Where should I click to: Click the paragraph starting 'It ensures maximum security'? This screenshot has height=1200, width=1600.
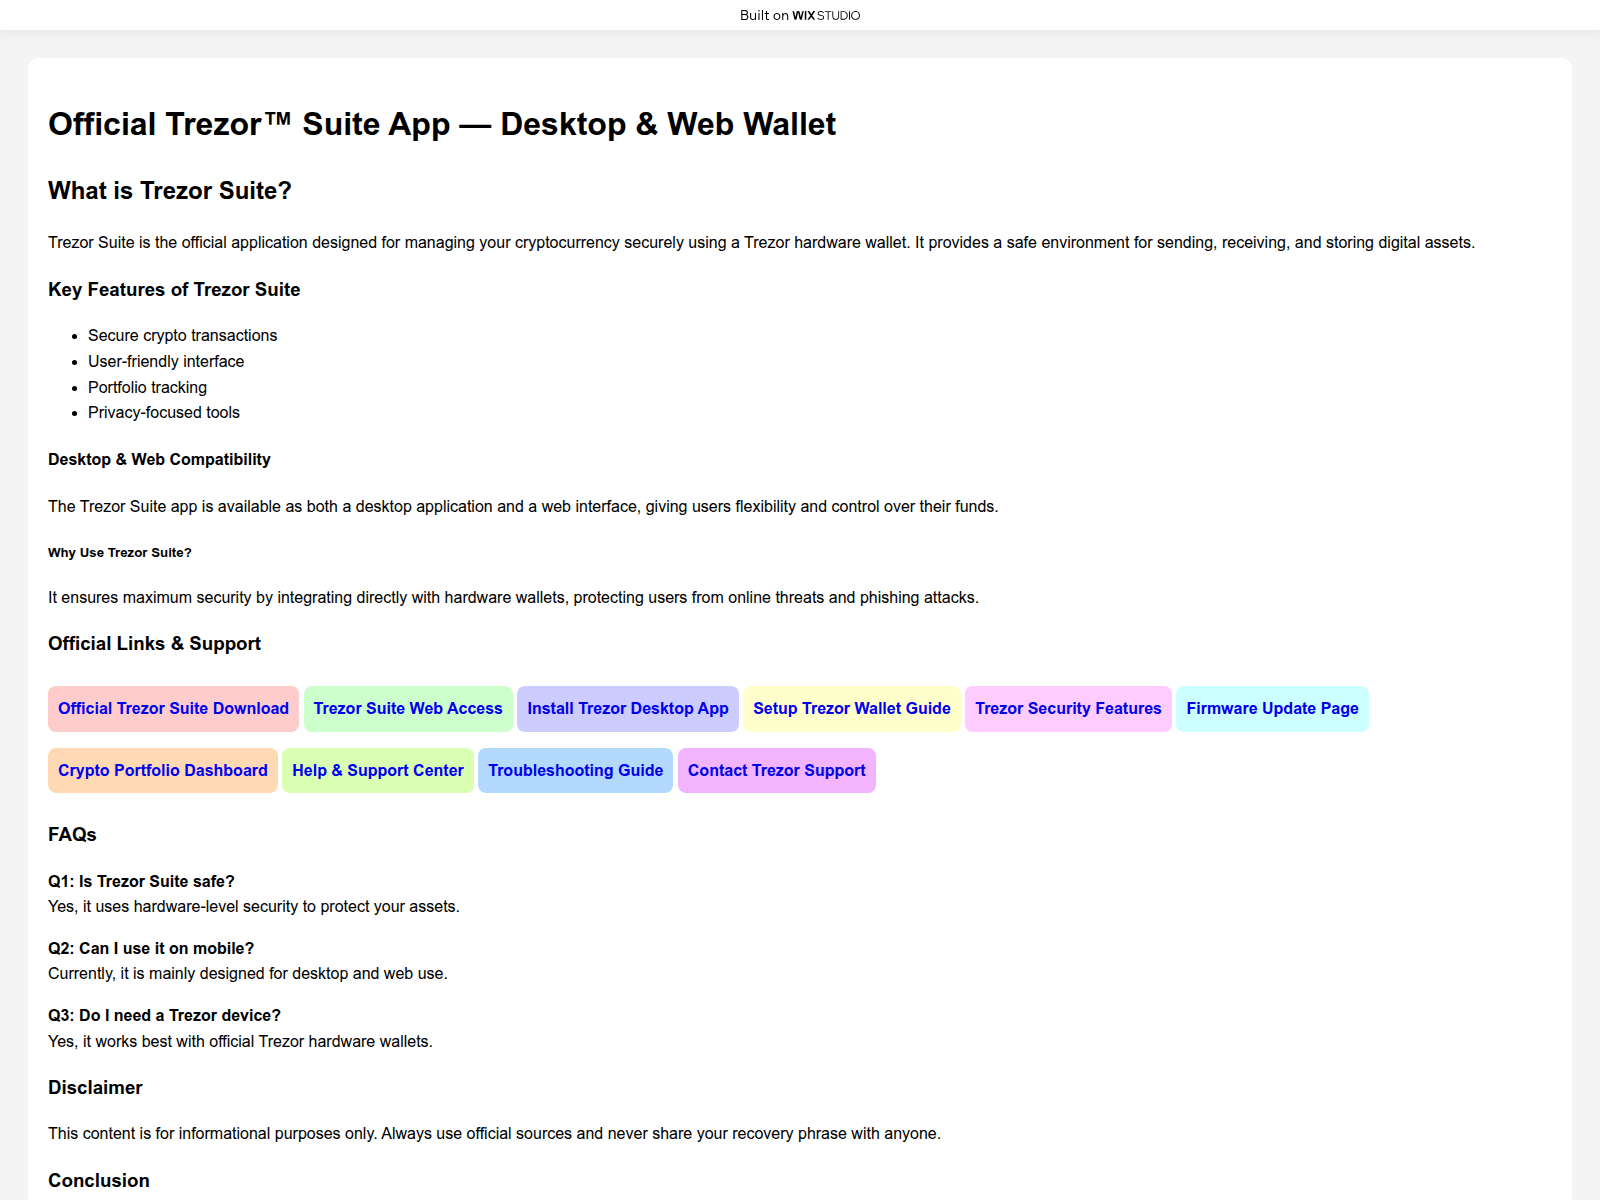point(513,598)
